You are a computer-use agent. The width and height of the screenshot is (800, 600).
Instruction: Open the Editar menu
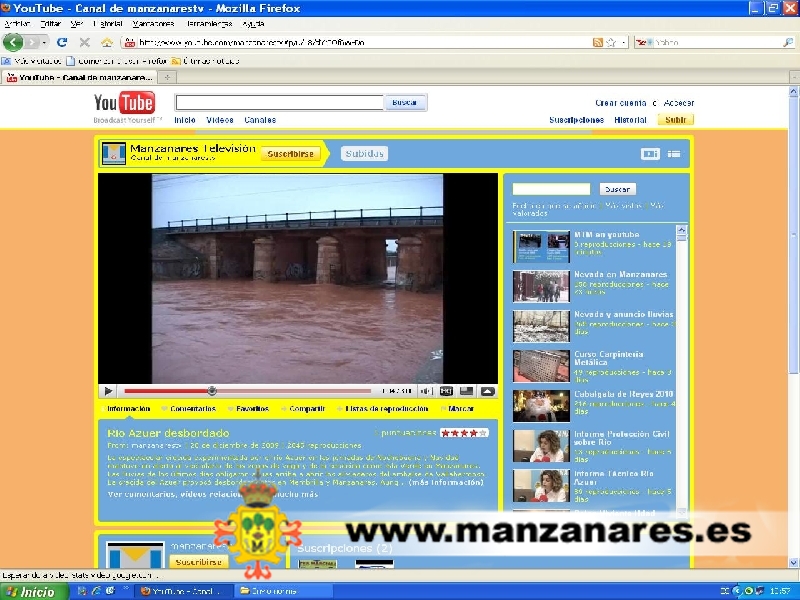(x=50, y=24)
